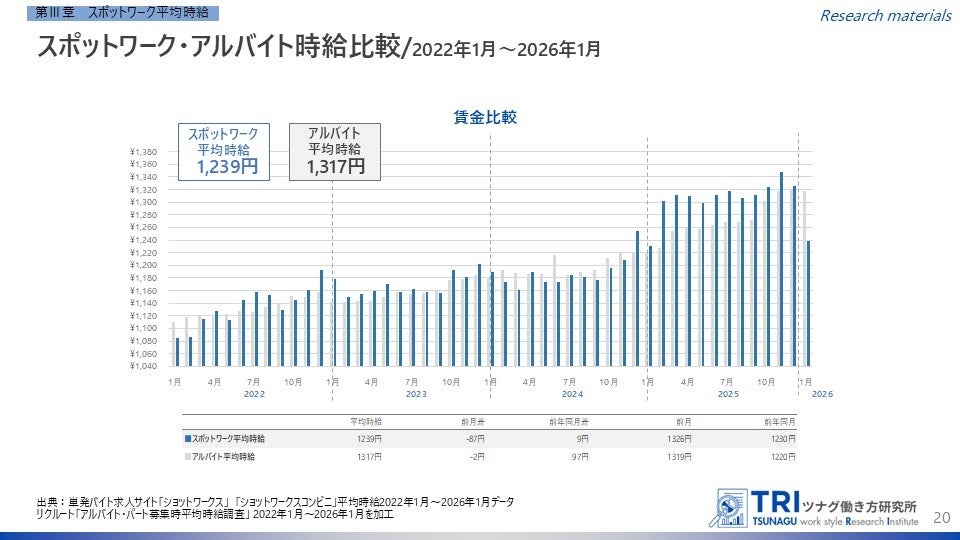Click the page number 20
960x540 pixels.
(942, 517)
